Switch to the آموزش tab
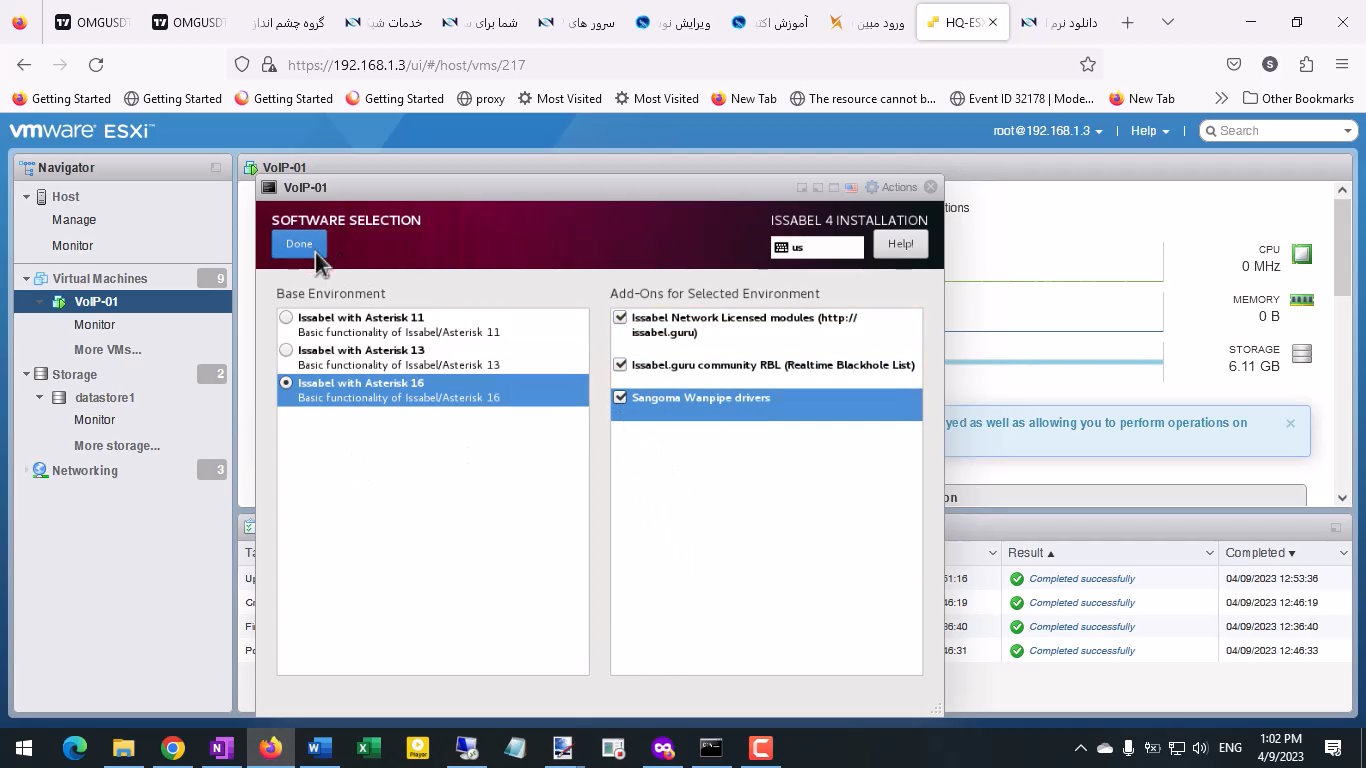 point(771,22)
